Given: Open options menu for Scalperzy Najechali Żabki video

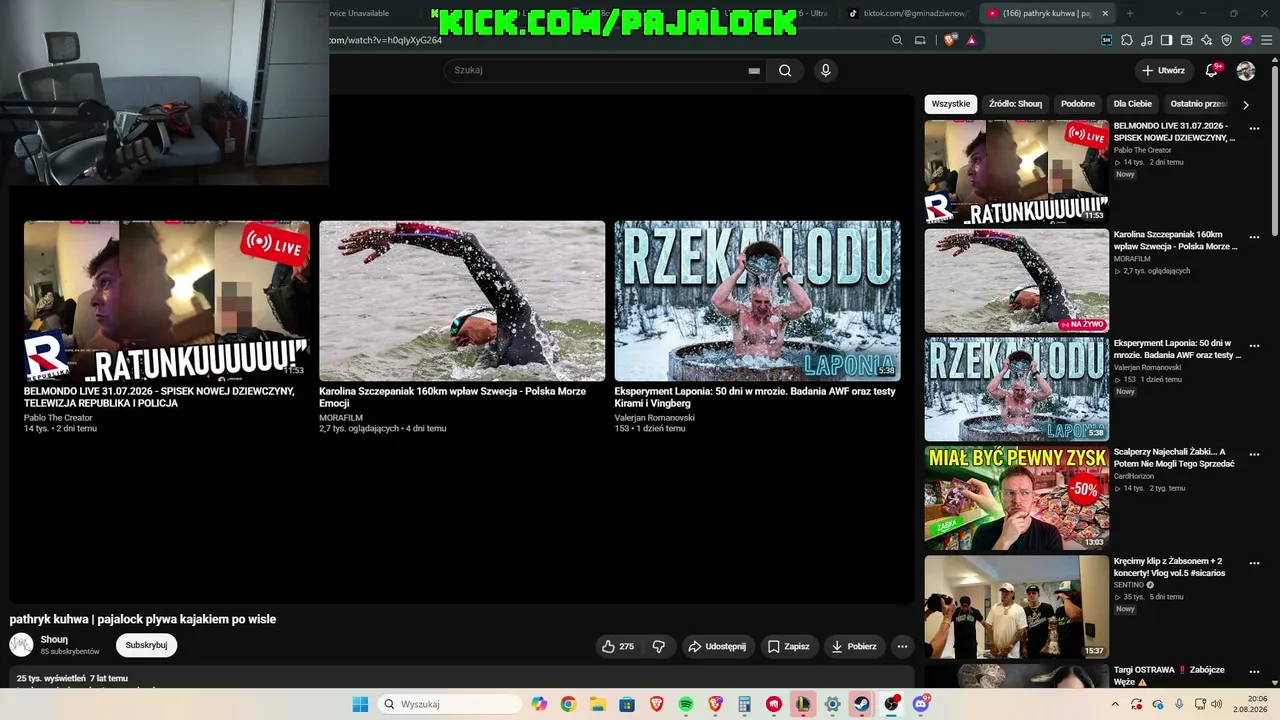Looking at the screenshot, I should (x=1254, y=455).
